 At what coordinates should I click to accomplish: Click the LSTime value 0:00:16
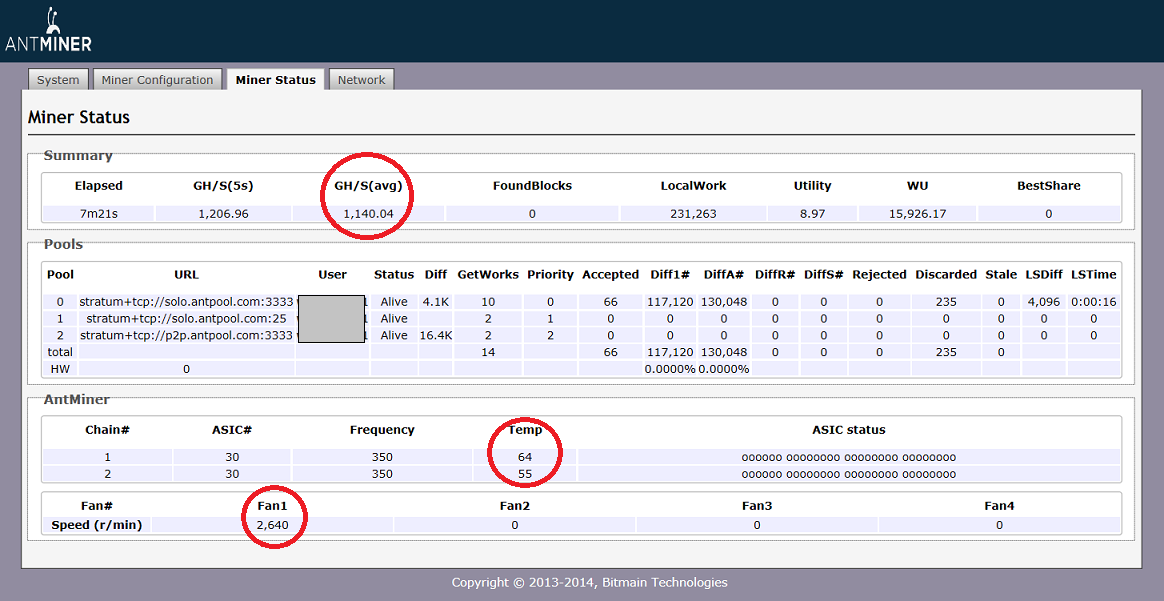pos(1093,302)
